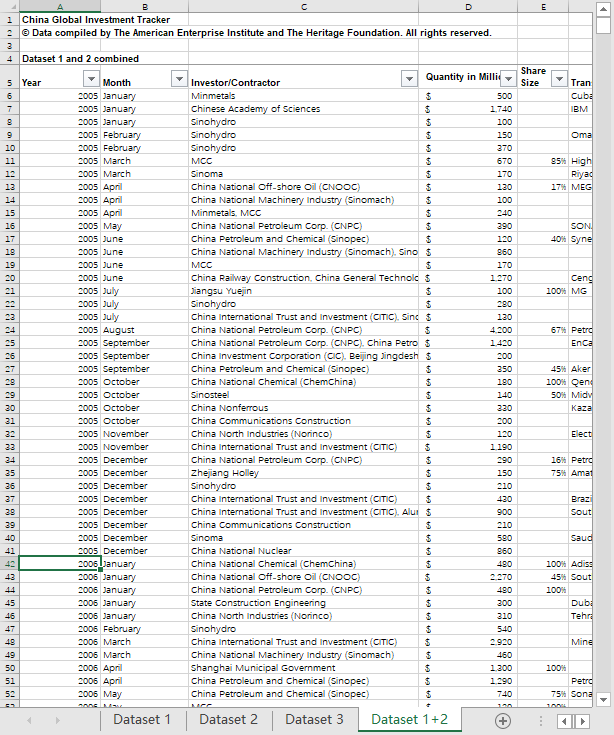This screenshot has height=735, width=614.
Task: Click the Minmetals investor cell
Action: point(304,96)
